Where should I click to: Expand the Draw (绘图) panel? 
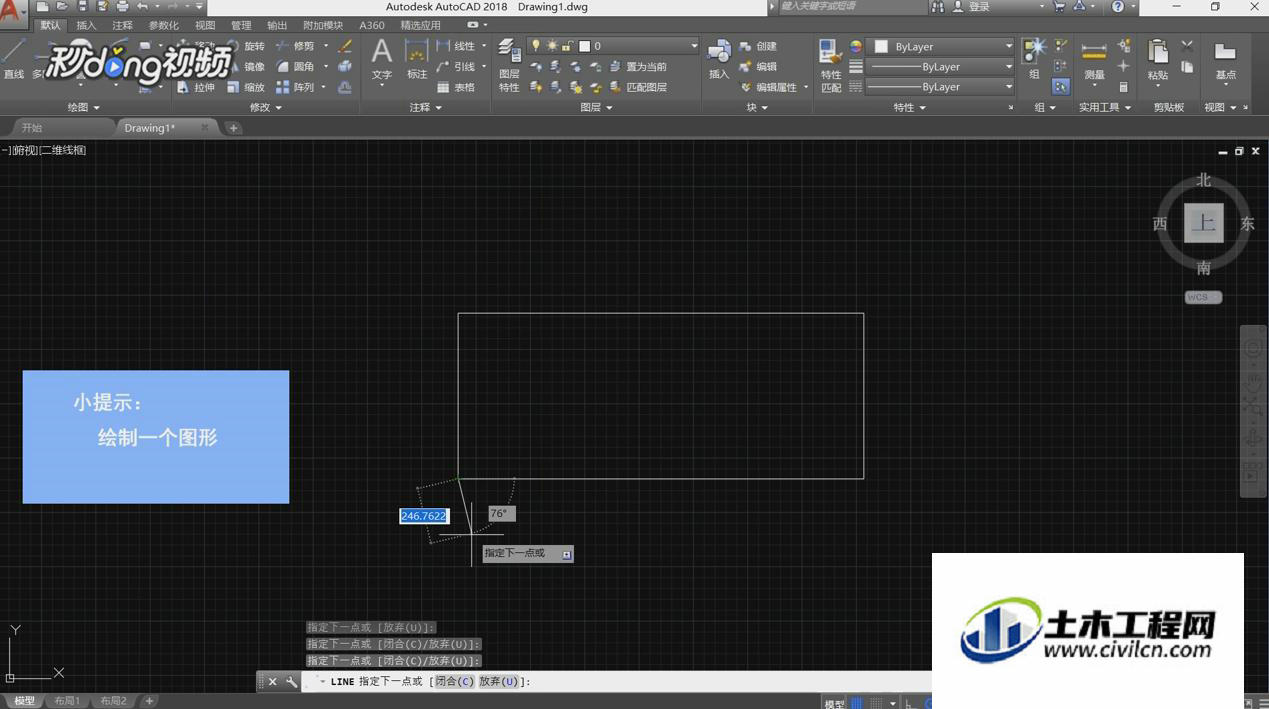coord(83,107)
